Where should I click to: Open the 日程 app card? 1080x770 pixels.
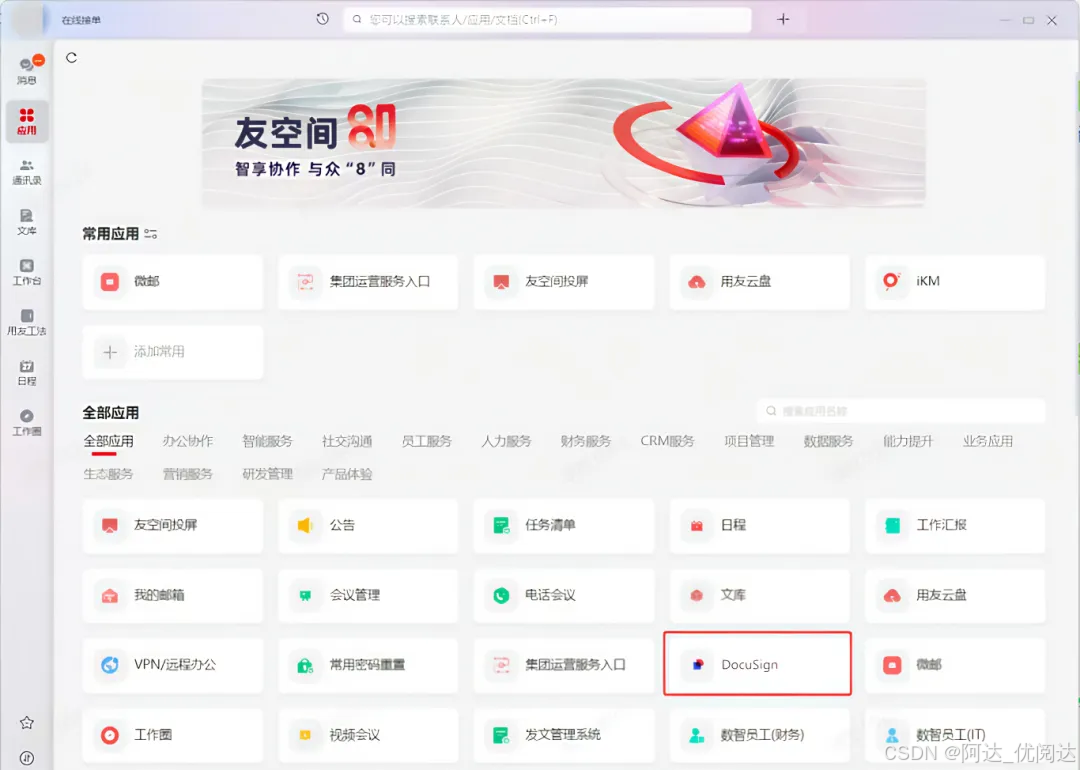coord(760,526)
